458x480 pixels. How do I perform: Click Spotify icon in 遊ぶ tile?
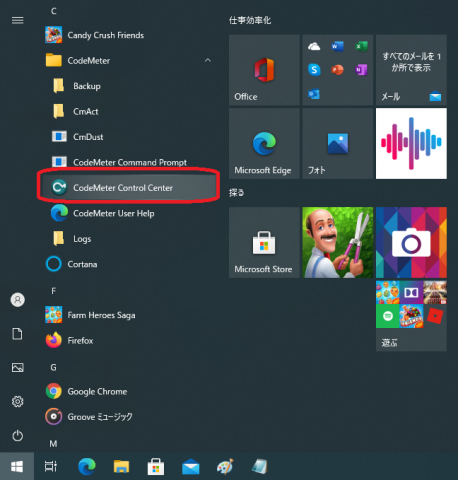click(388, 316)
